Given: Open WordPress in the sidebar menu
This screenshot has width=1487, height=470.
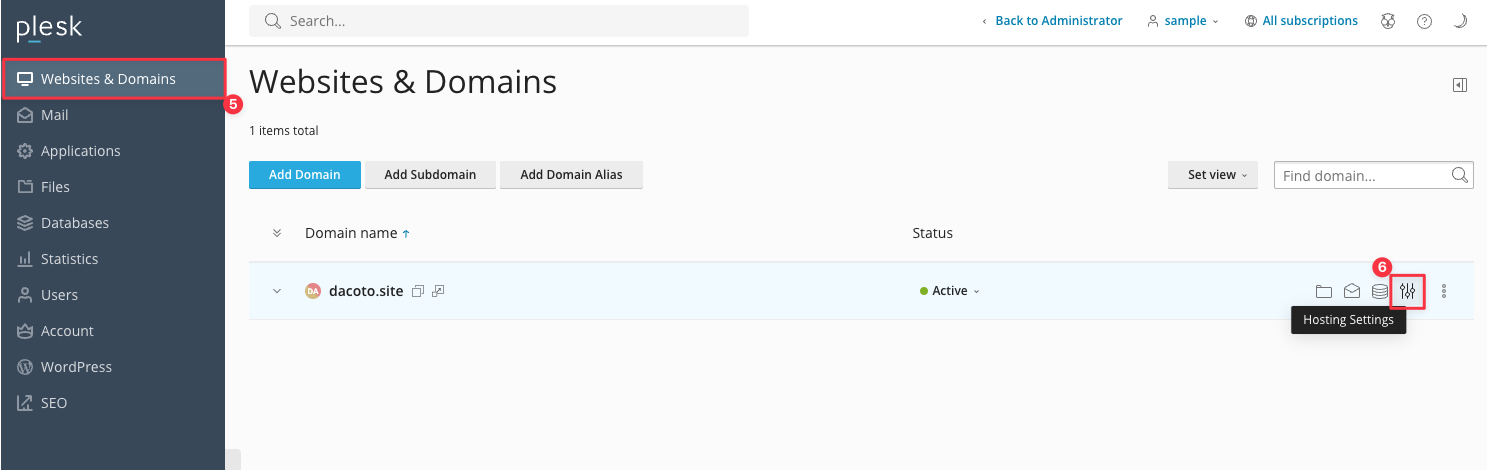Looking at the screenshot, I should click(x=76, y=367).
